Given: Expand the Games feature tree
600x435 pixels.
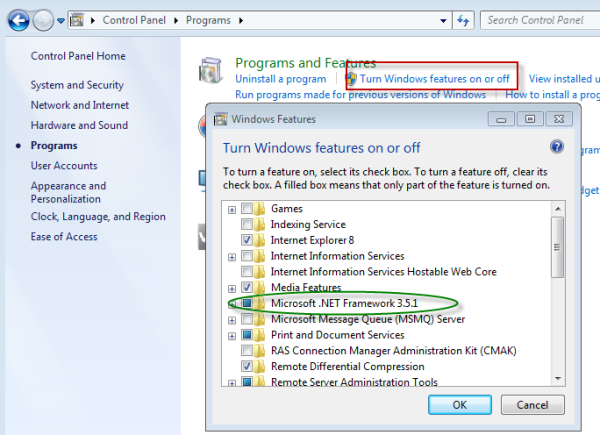Looking at the screenshot, I should tap(232, 209).
